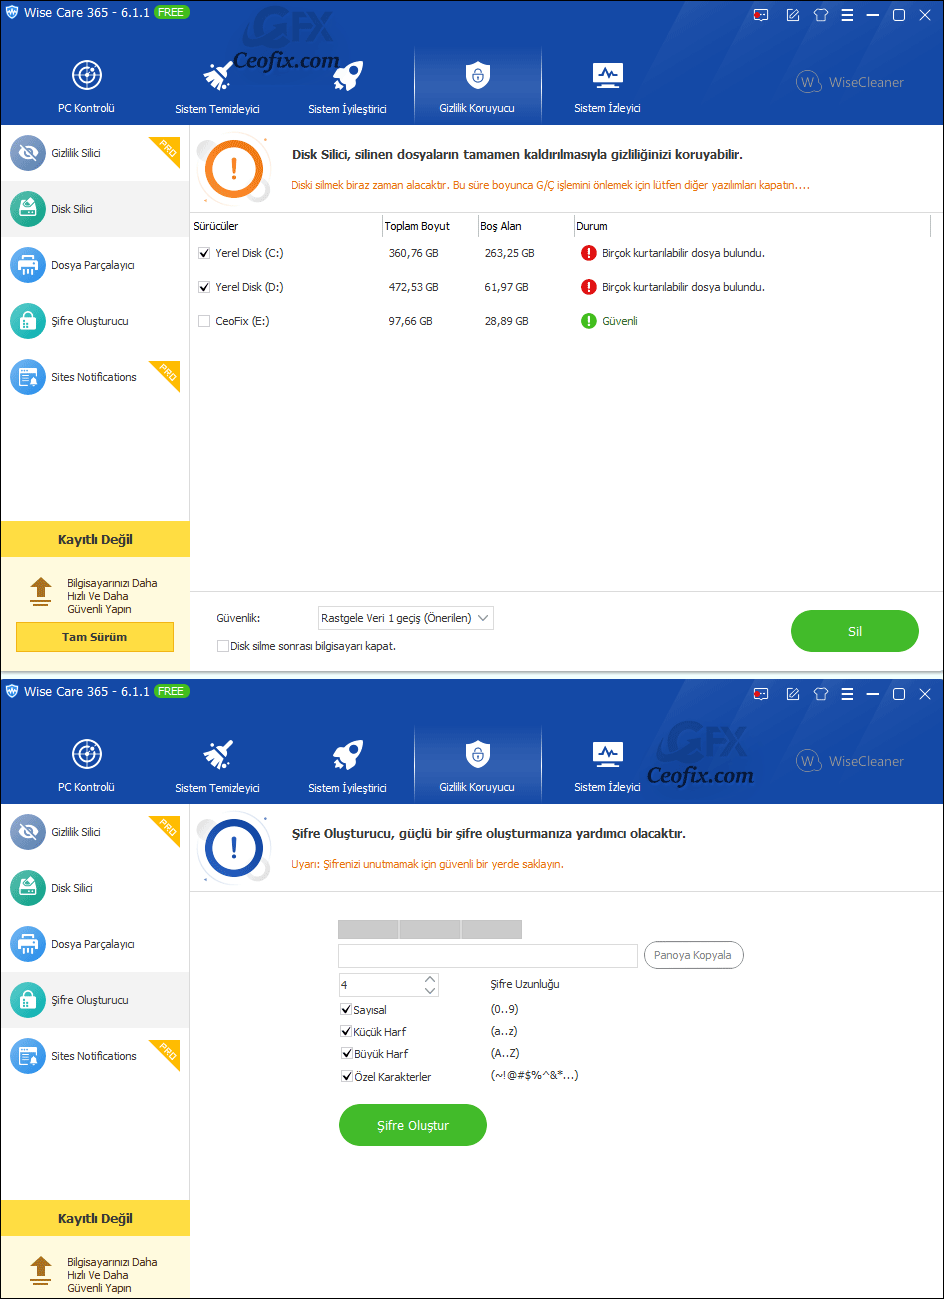Toggle the Özel Karakterler checkbox
Screen dimensions: 944x1299
pos(346,1076)
